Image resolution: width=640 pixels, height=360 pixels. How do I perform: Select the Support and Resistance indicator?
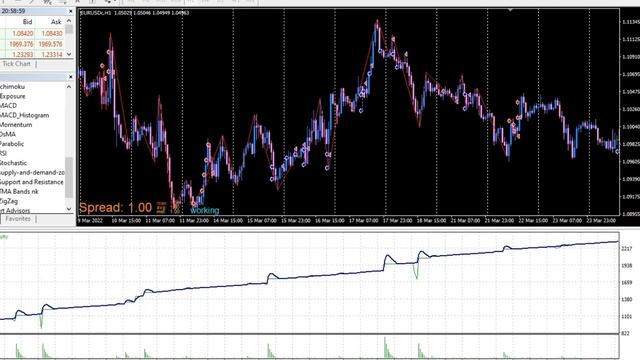tap(32, 182)
